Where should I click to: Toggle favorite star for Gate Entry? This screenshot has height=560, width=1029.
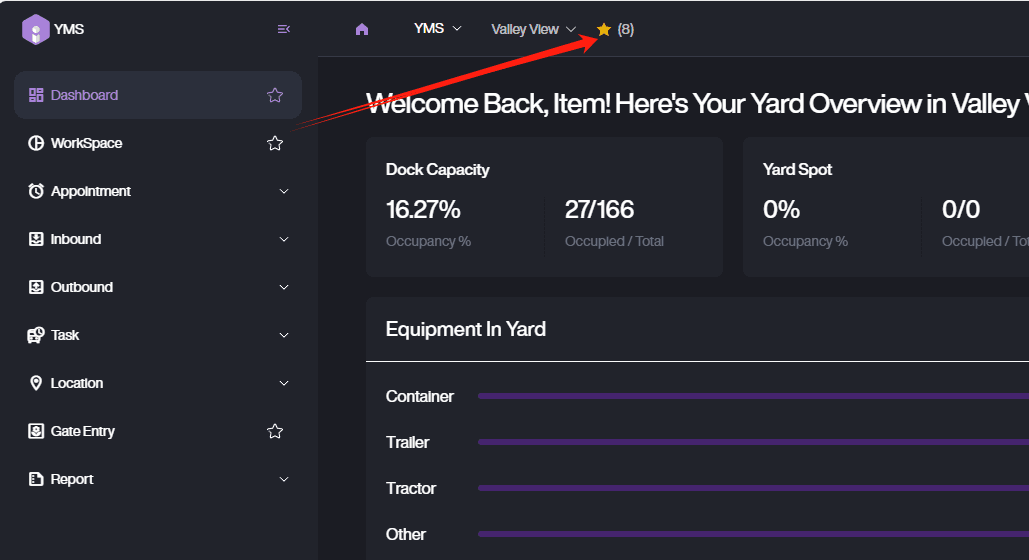coord(275,431)
